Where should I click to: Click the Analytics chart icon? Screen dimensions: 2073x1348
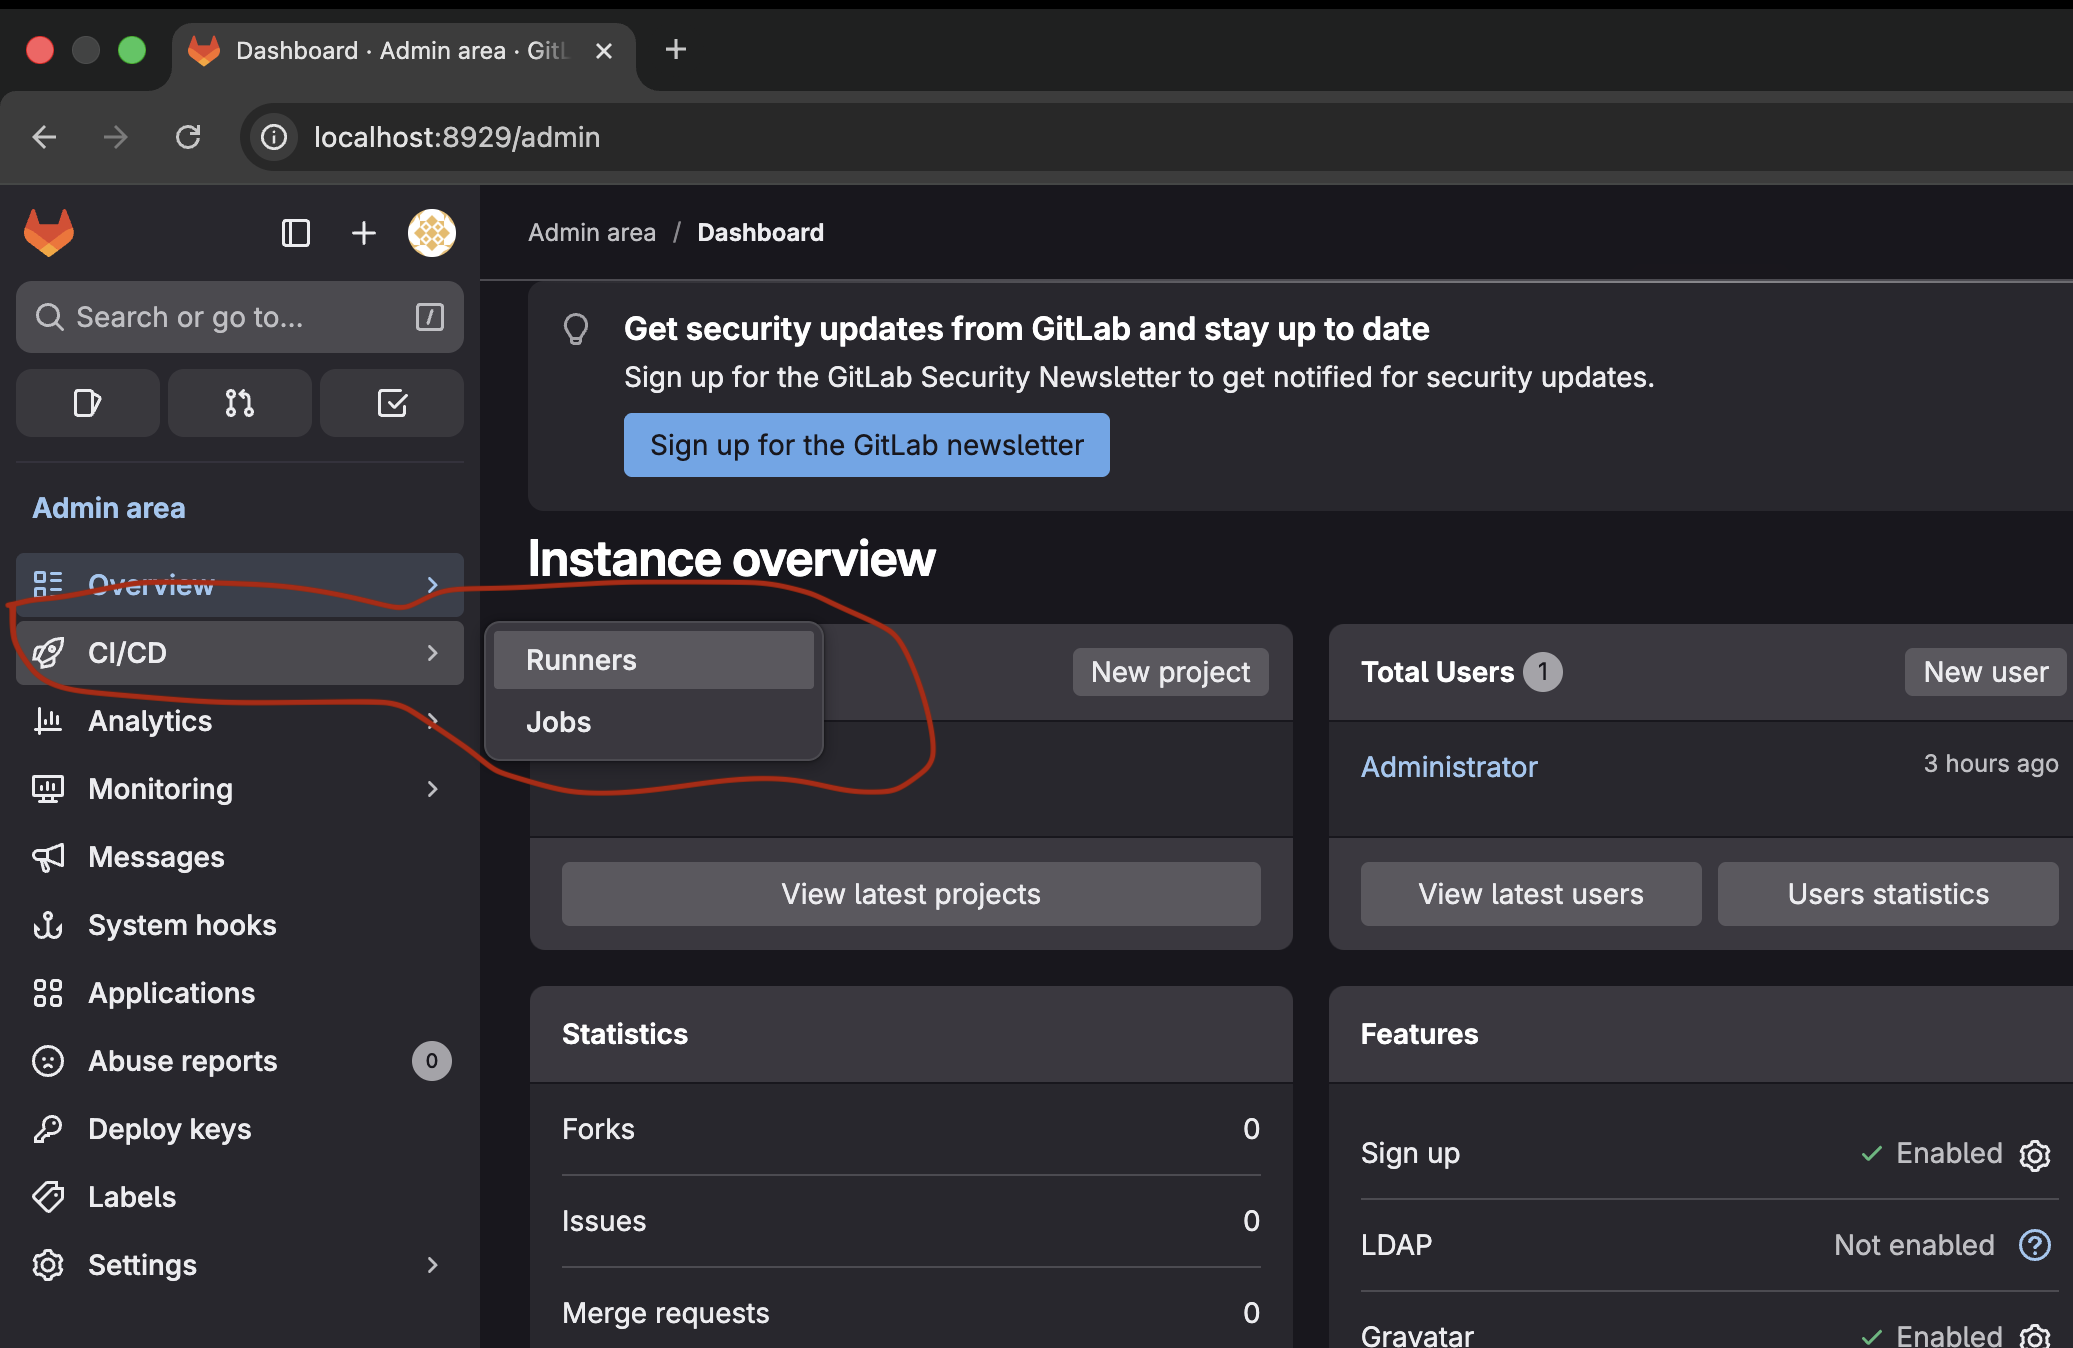tap(49, 720)
